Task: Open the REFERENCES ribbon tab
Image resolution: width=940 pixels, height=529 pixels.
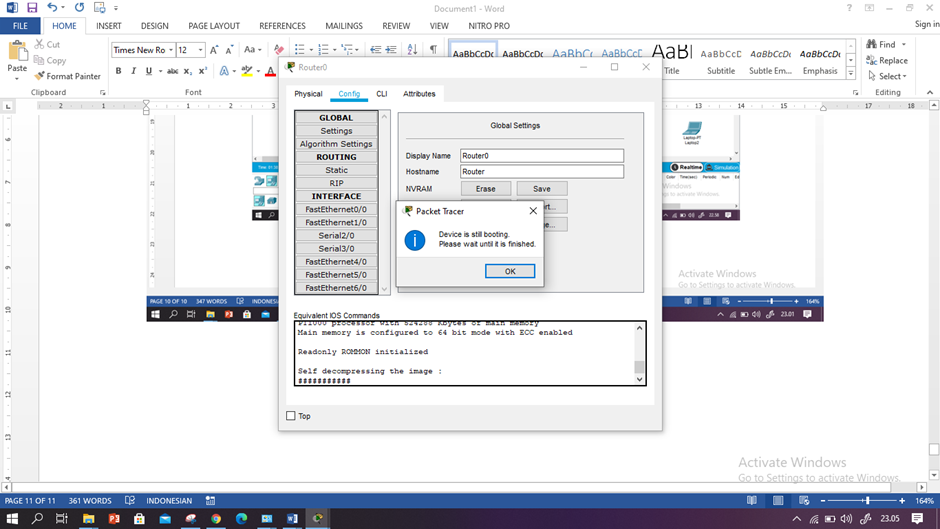Action: (x=282, y=26)
